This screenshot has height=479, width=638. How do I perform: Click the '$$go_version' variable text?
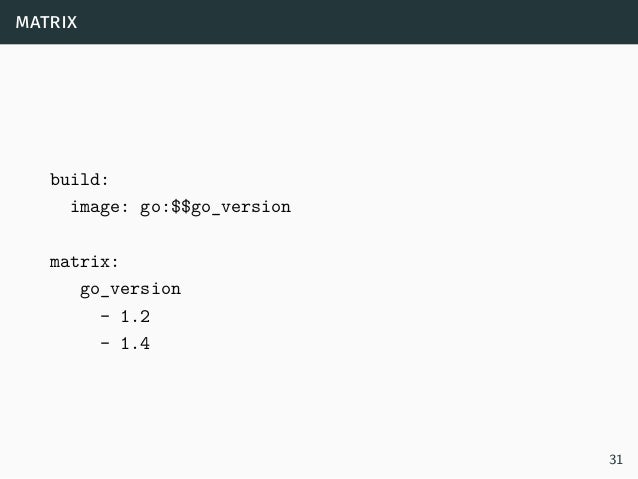[x=231, y=207]
